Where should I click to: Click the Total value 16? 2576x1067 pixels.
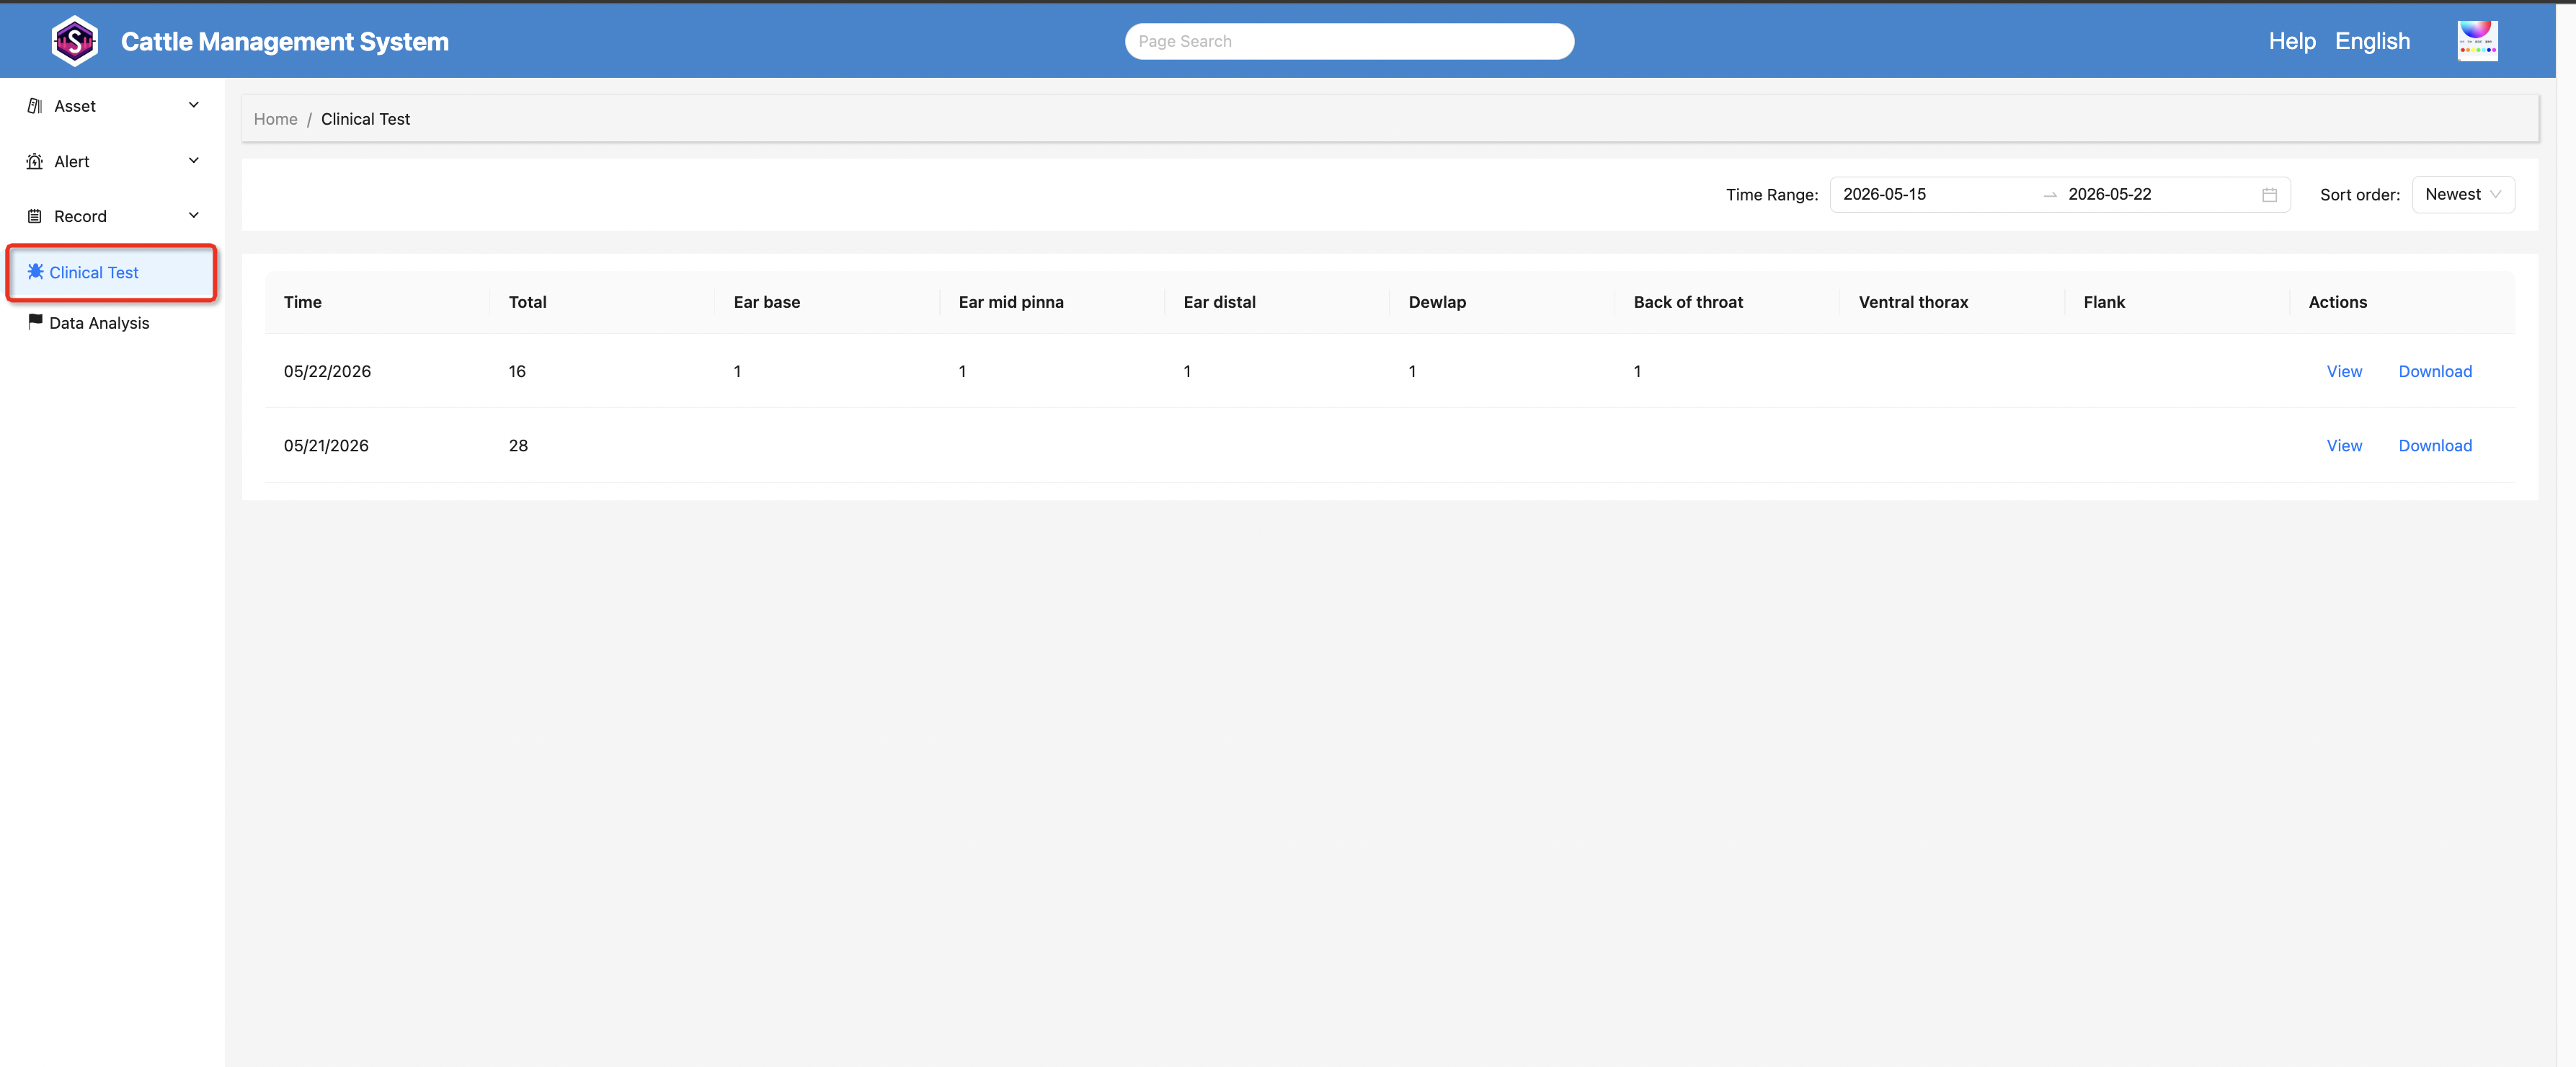click(x=517, y=371)
